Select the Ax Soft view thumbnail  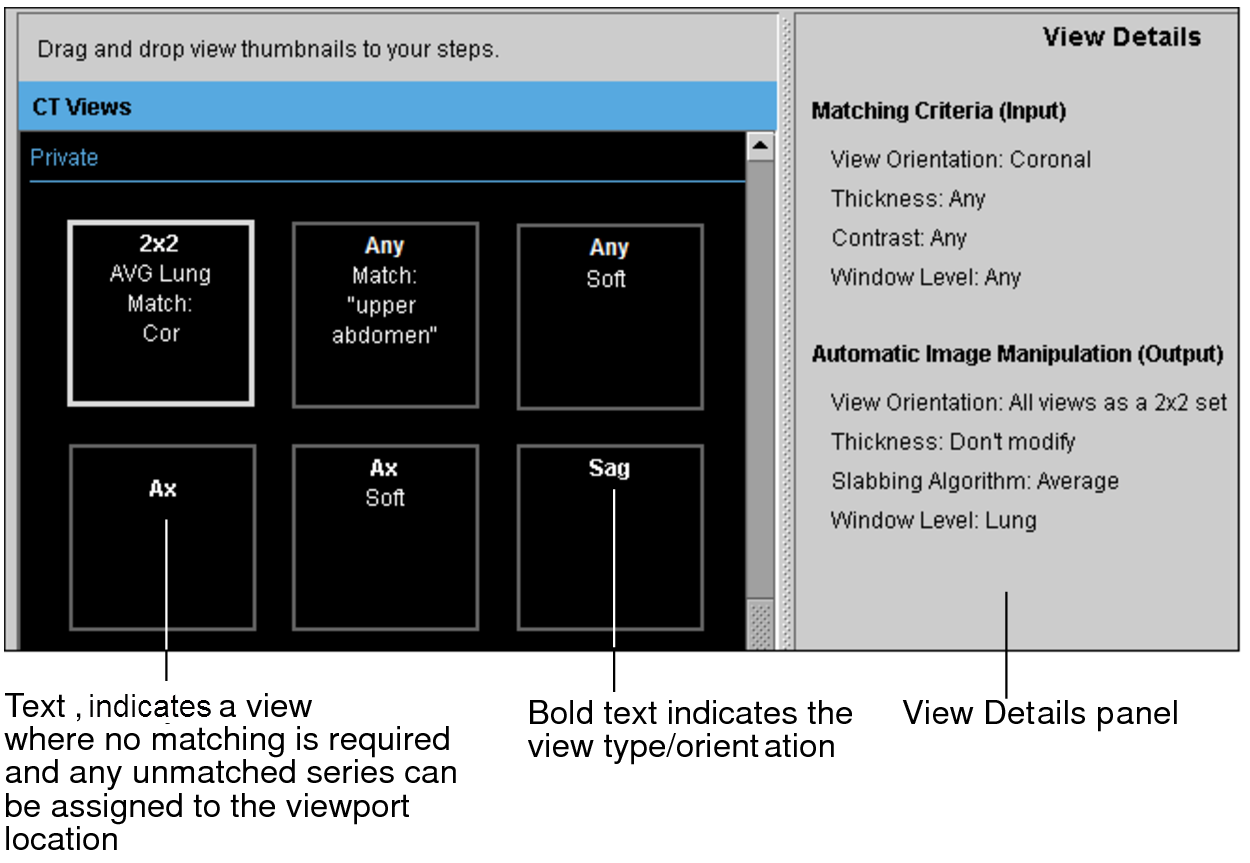point(385,537)
